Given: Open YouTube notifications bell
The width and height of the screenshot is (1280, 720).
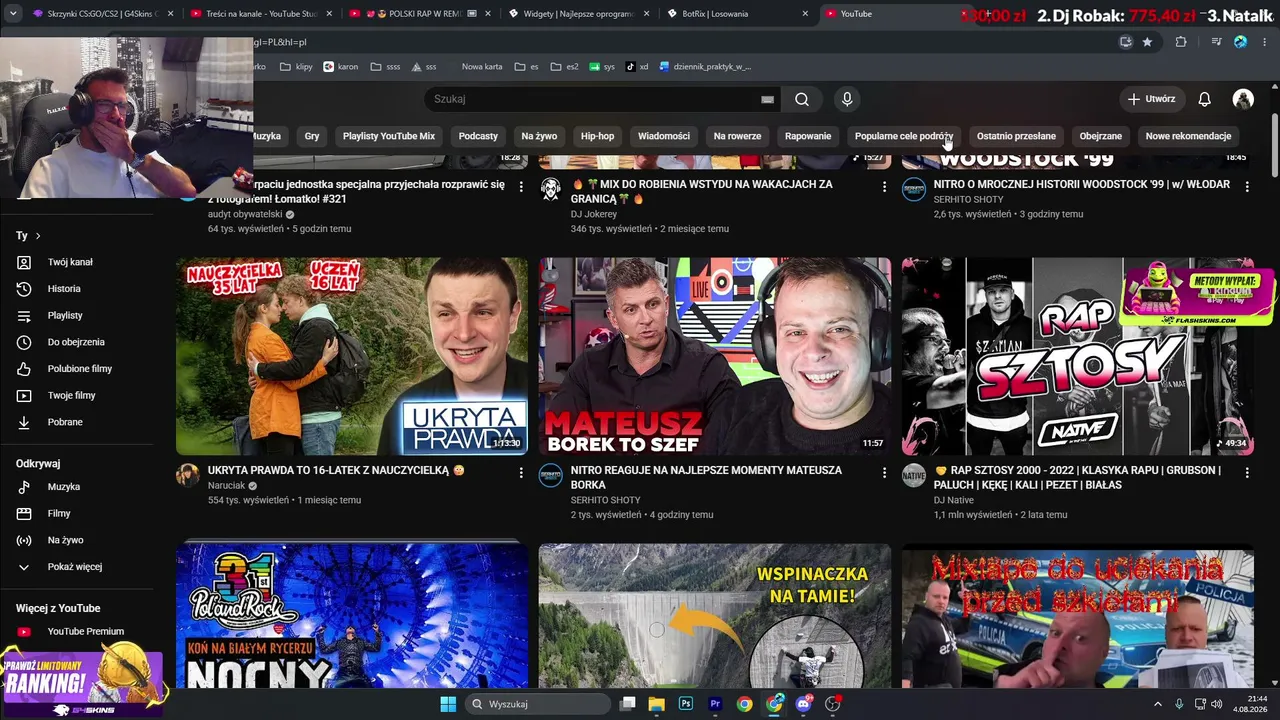Looking at the screenshot, I should coord(1205,99).
